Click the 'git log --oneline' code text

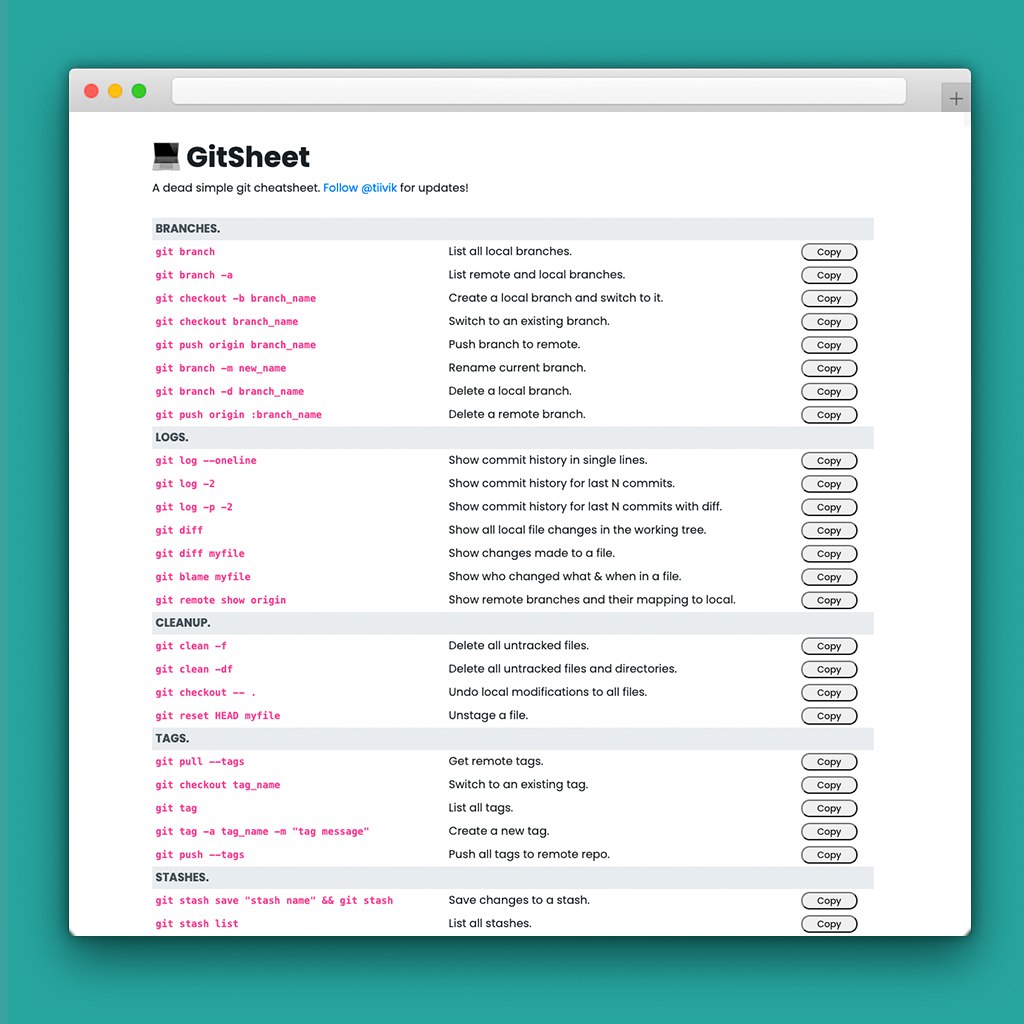pos(206,460)
